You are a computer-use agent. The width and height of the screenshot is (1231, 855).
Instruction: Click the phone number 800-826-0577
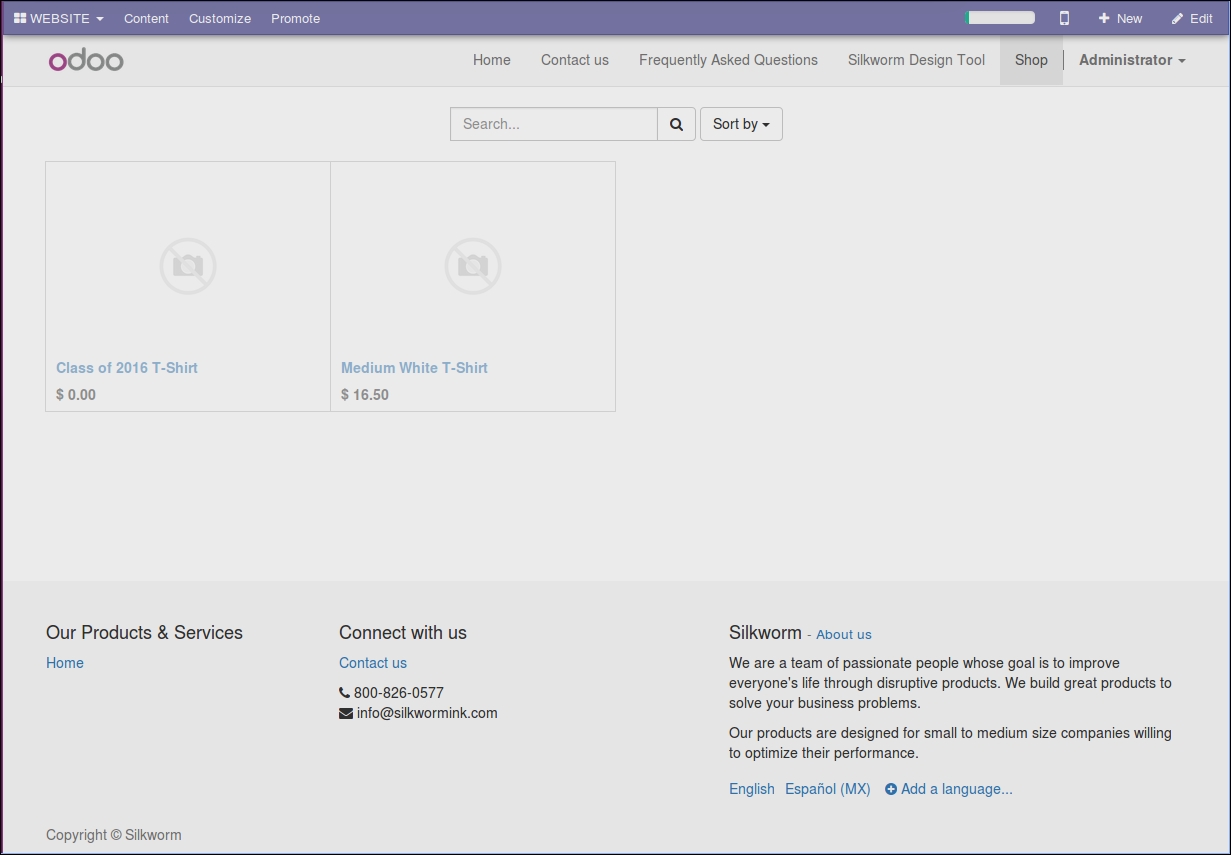click(x=399, y=693)
